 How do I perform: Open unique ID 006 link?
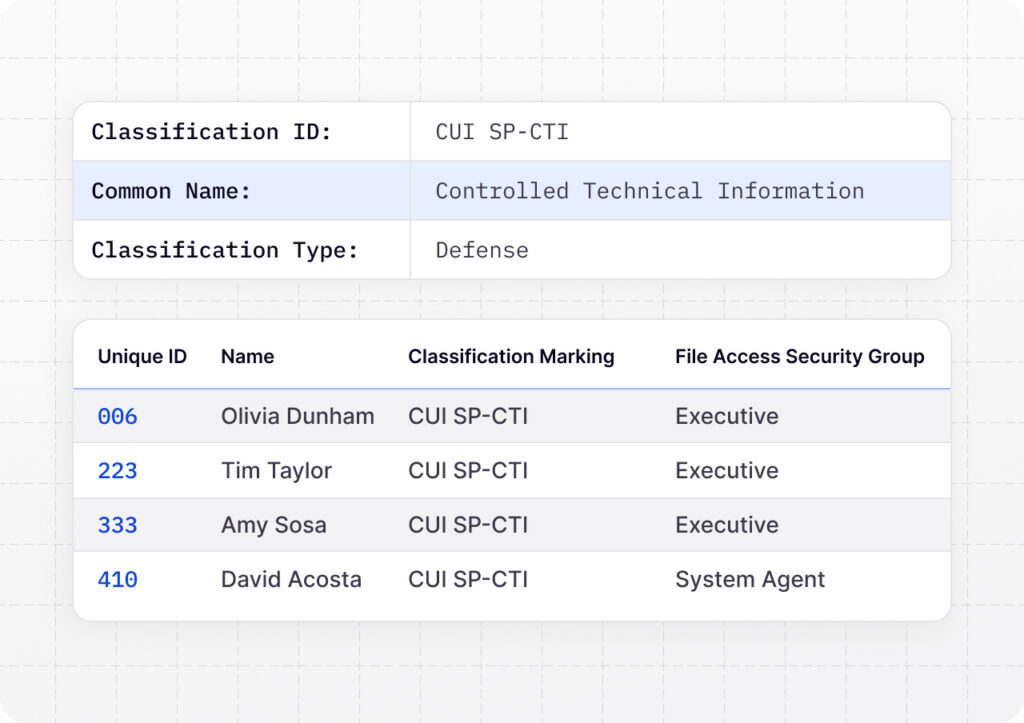point(117,417)
